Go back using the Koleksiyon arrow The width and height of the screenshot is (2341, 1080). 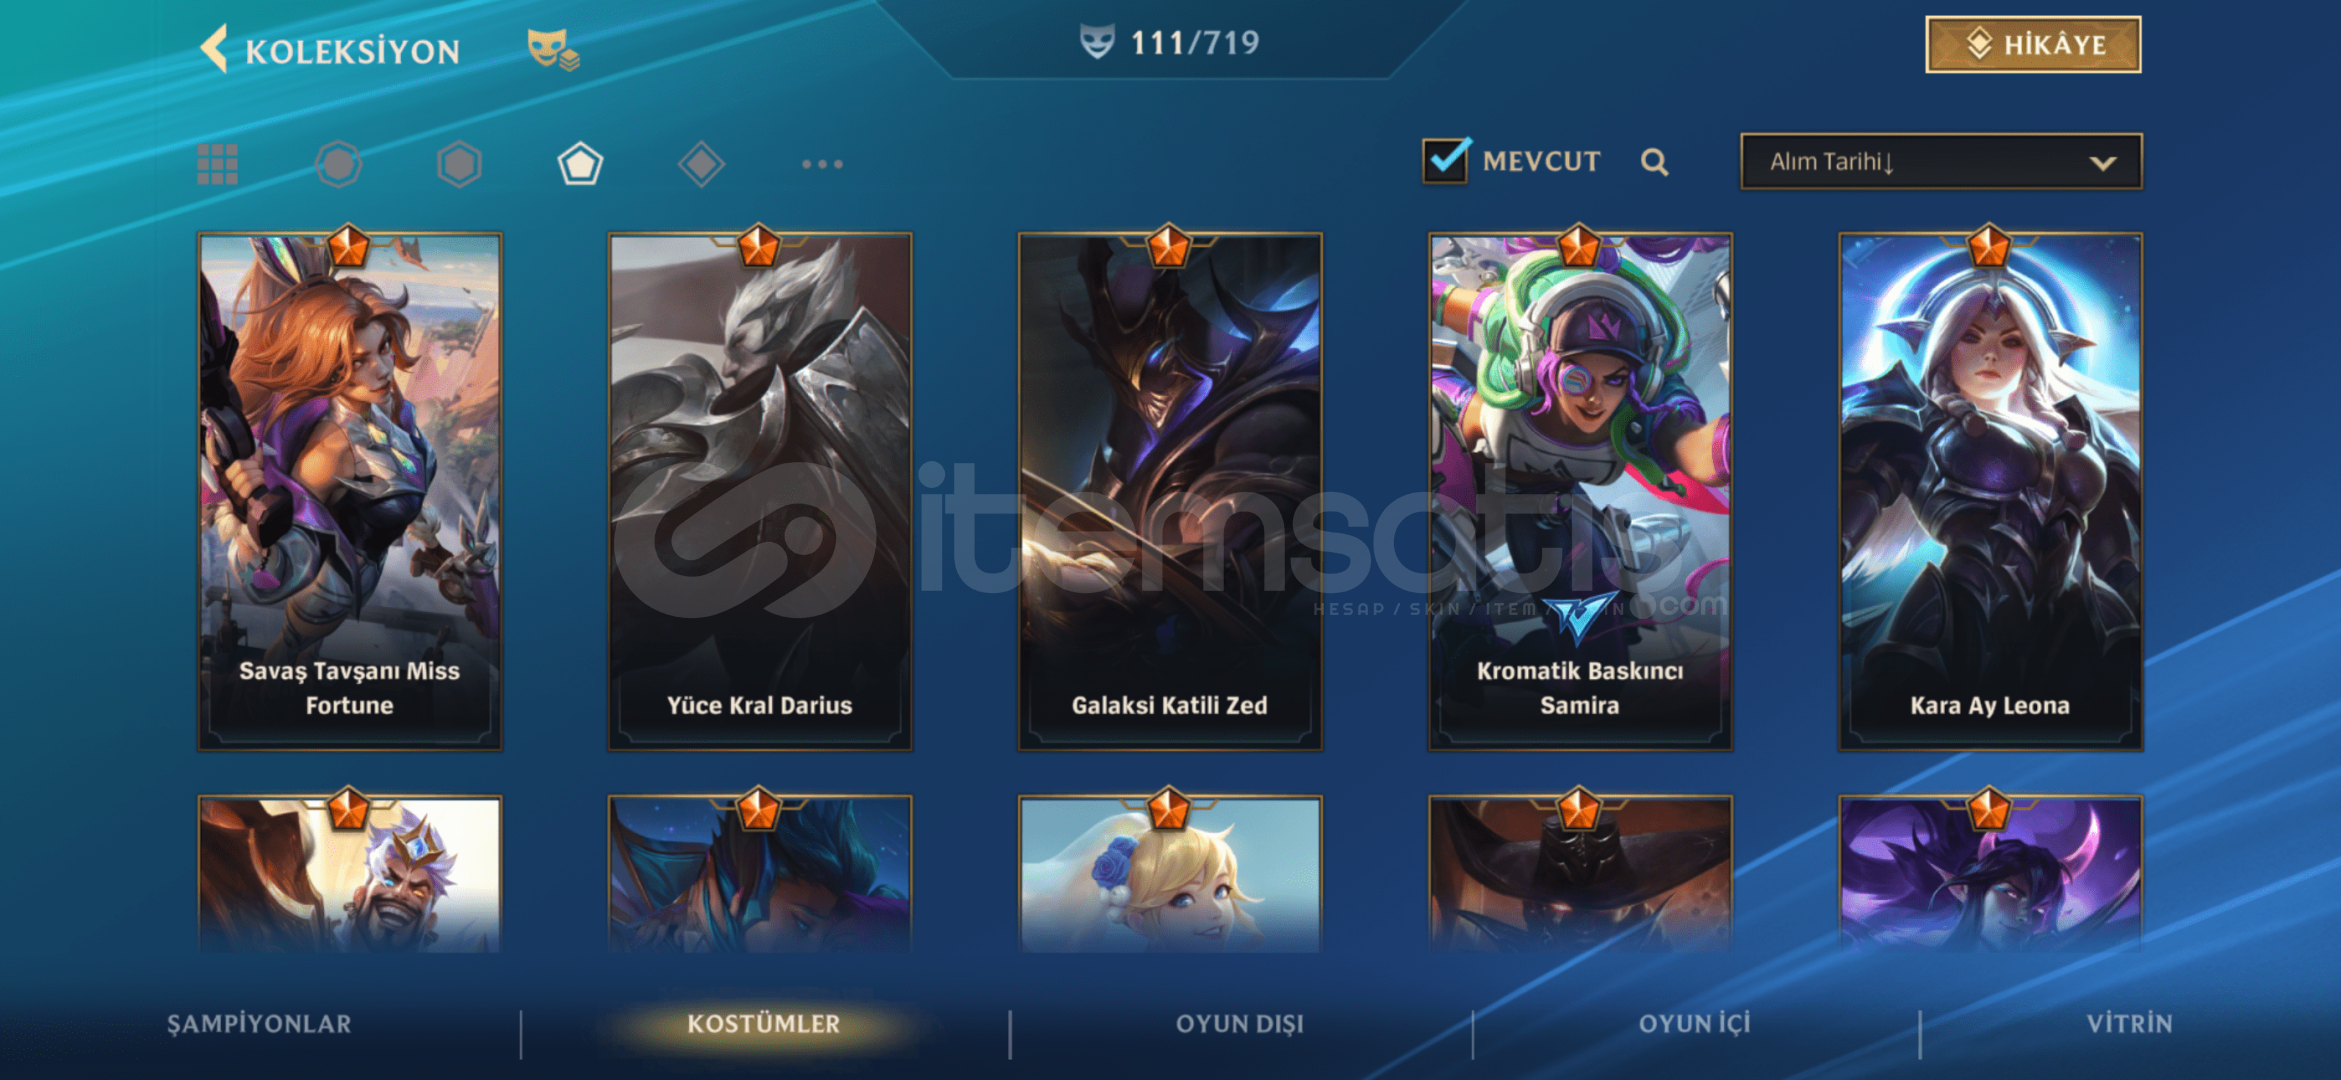(x=214, y=48)
